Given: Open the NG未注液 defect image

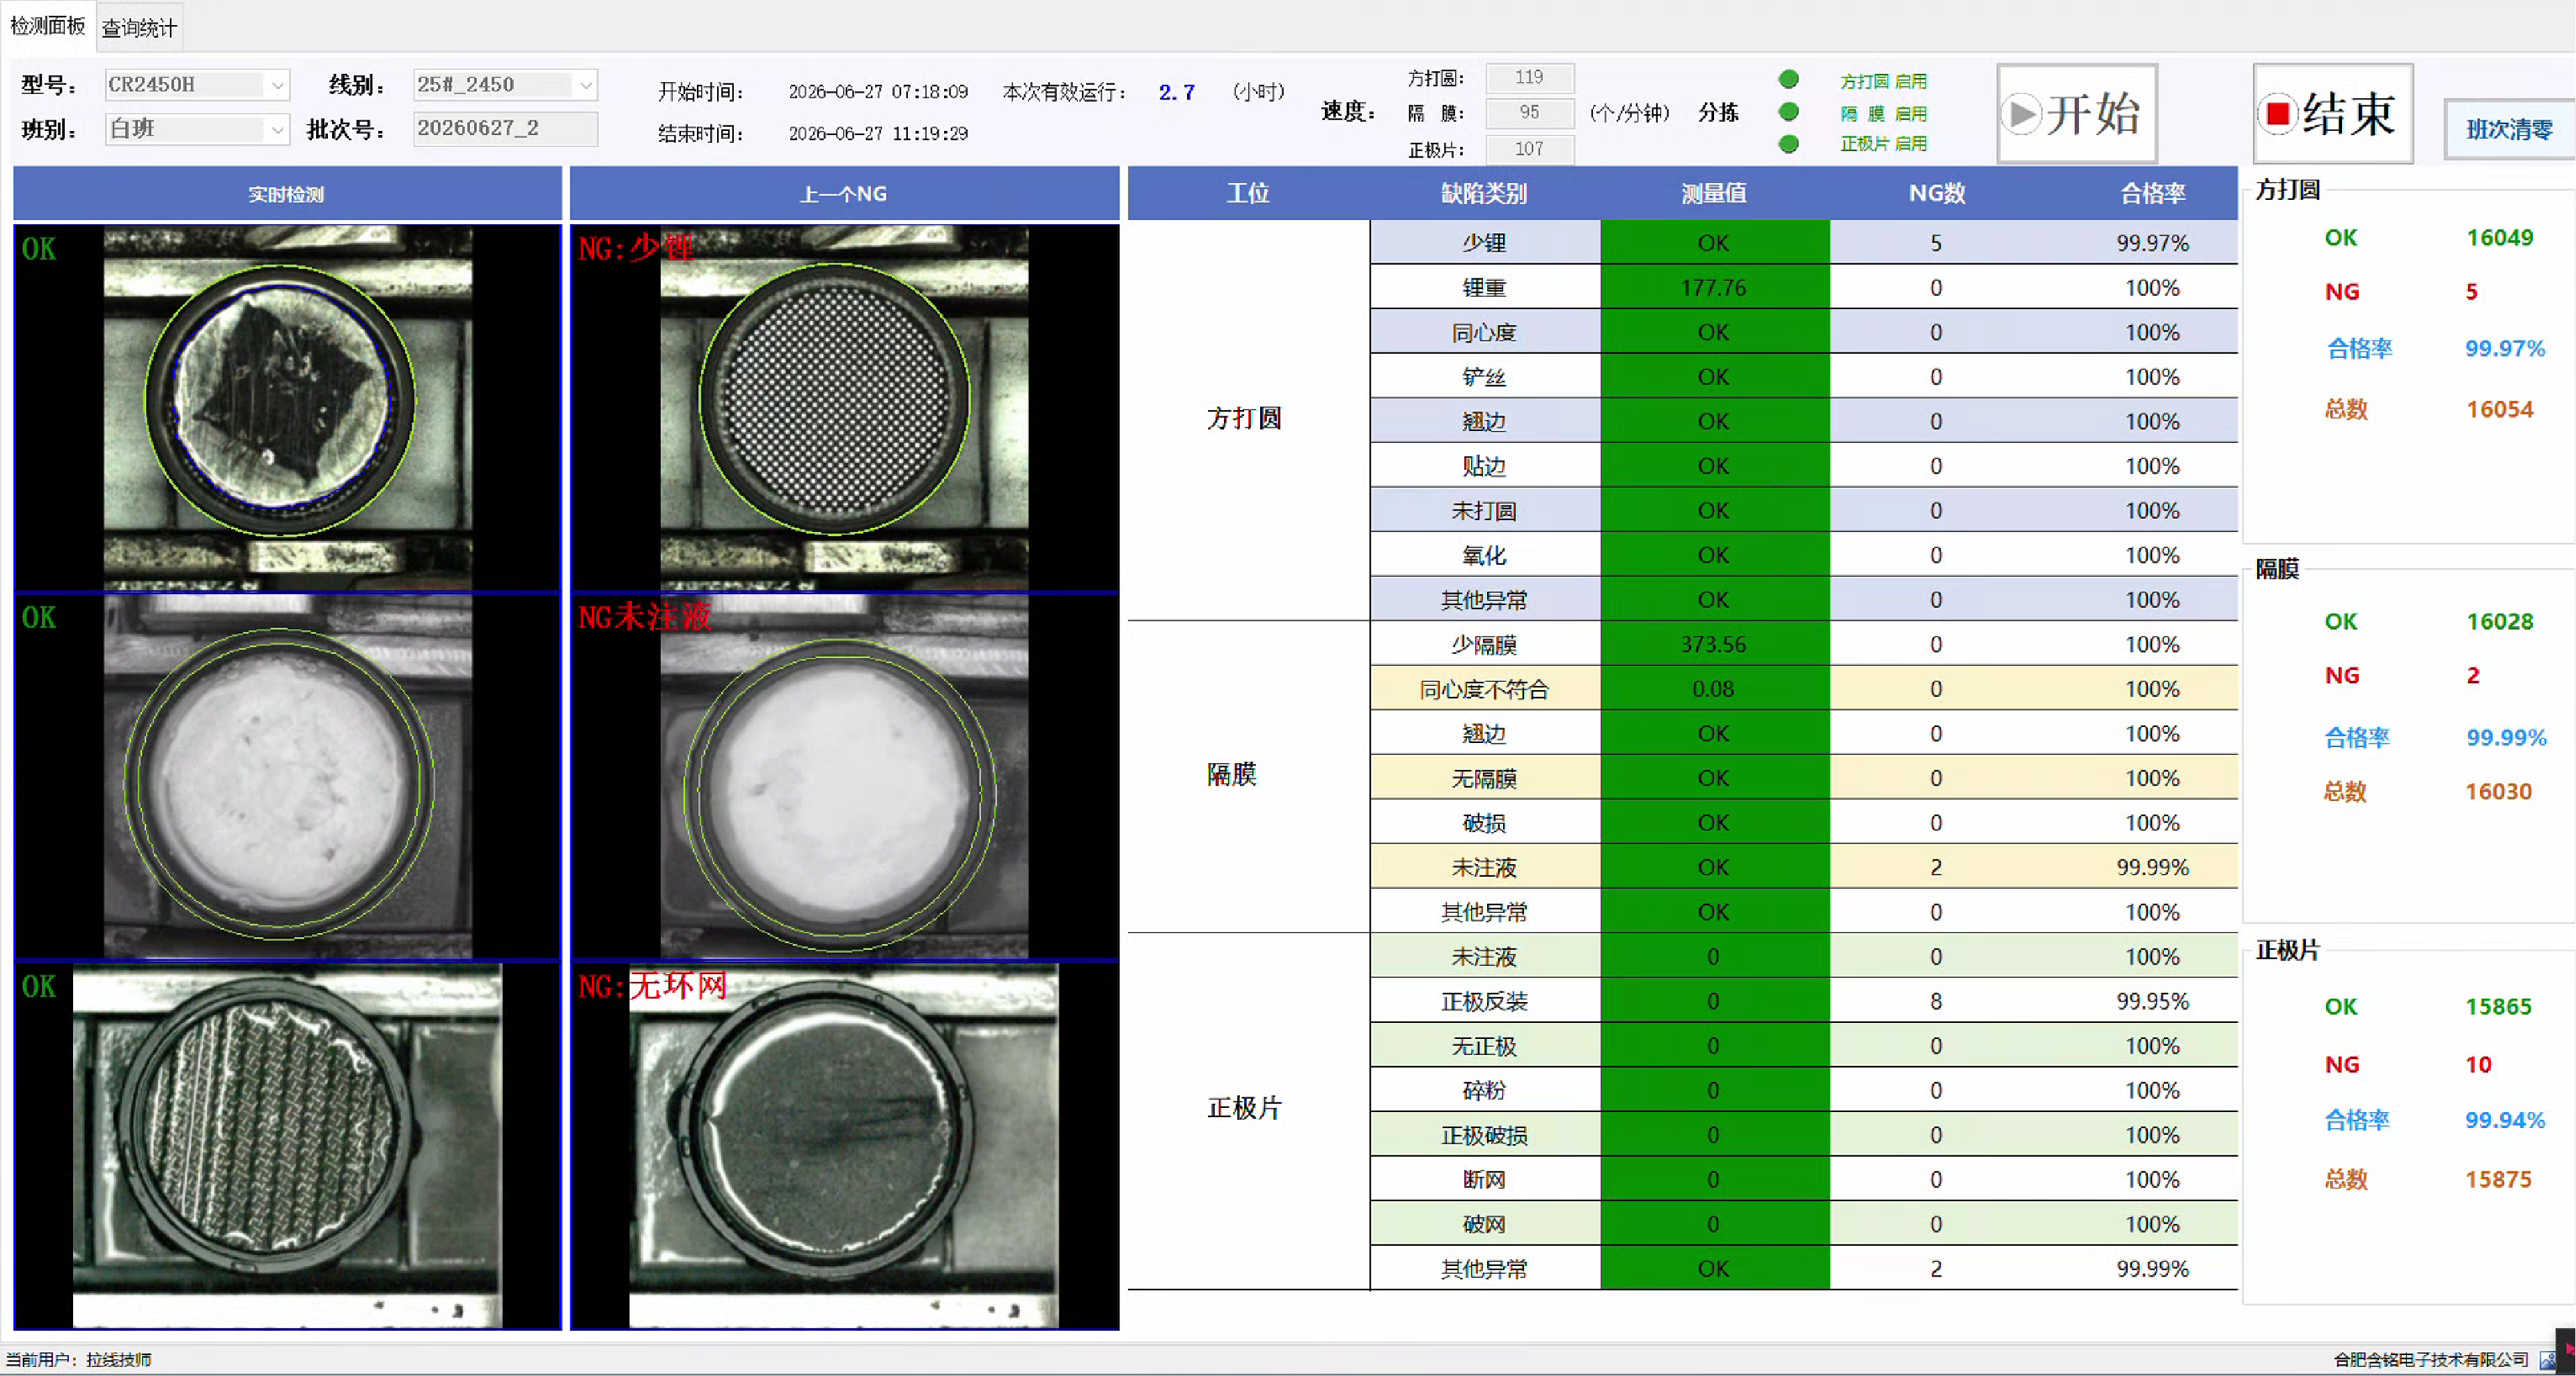Looking at the screenshot, I should pyautogui.click(x=844, y=777).
